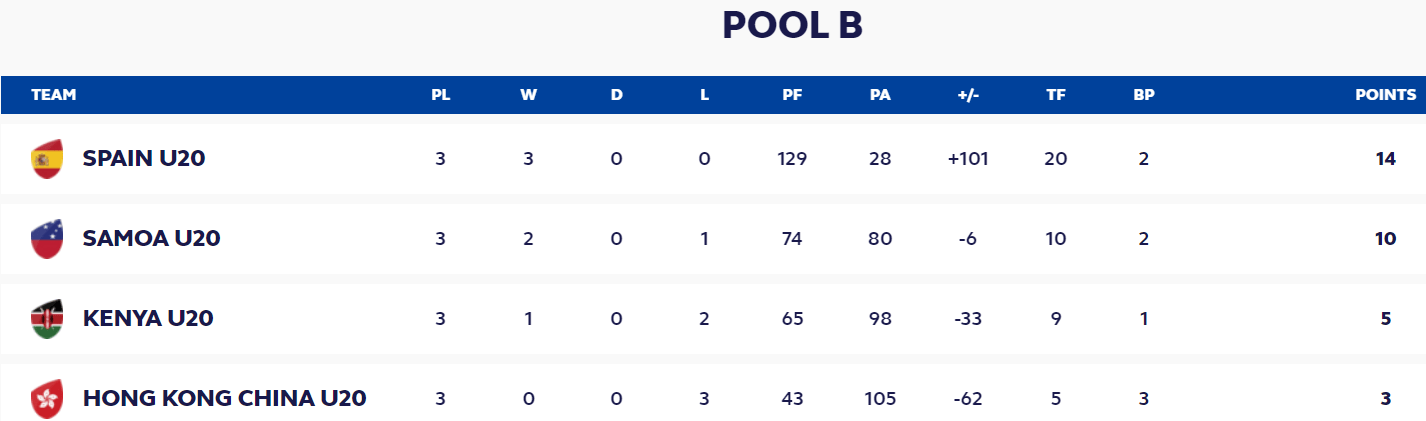
Task: Select Samoa's -6 points difference value
Action: [968, 238]
